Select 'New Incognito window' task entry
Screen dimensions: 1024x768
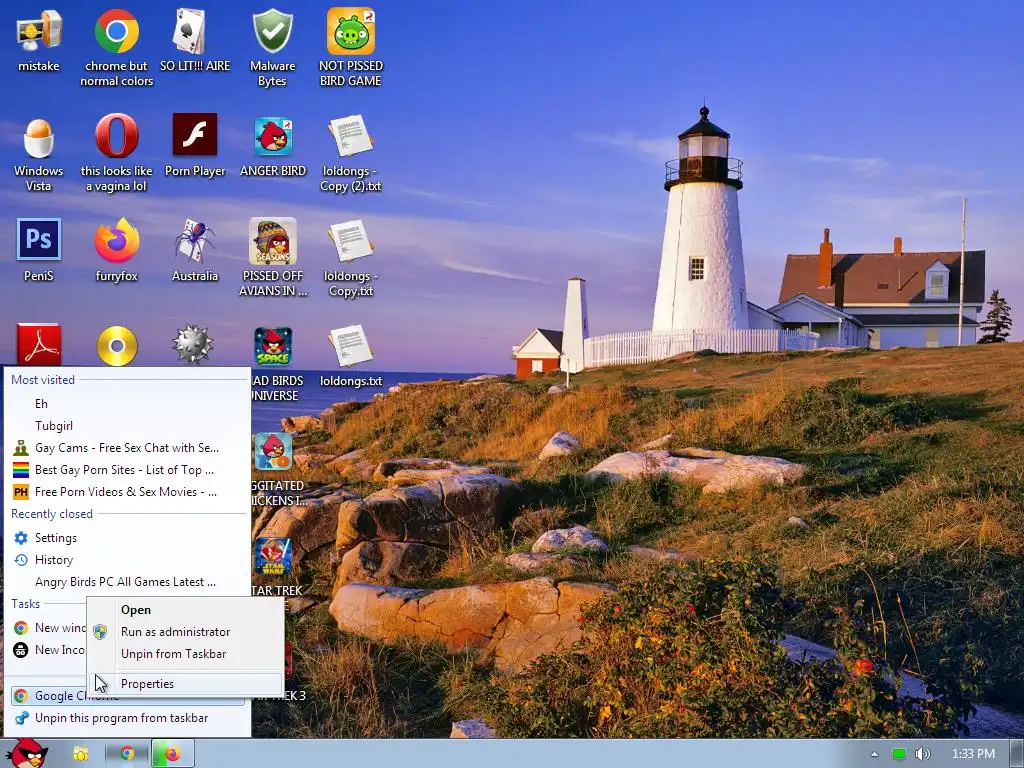(x=48, y=650)
